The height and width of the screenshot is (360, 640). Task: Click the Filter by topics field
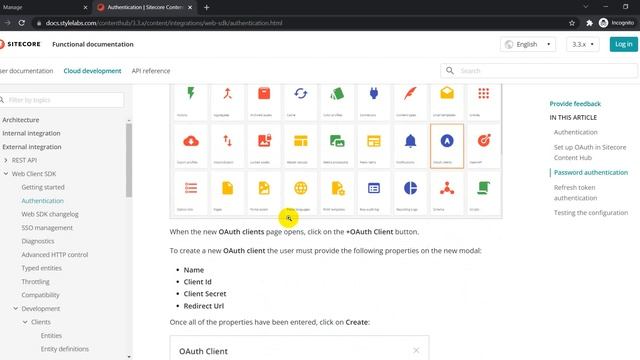(62, 100)
